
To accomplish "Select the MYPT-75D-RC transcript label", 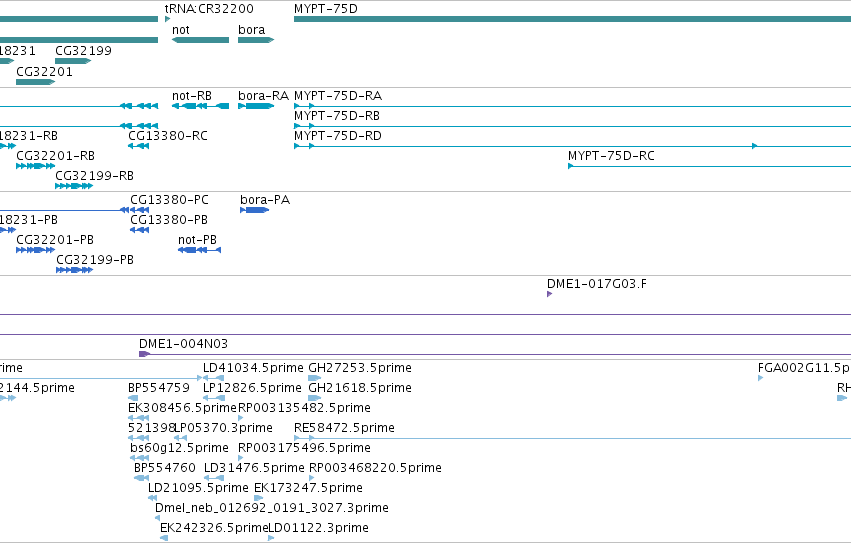I will pyautogui.click(x=611, y=156).
